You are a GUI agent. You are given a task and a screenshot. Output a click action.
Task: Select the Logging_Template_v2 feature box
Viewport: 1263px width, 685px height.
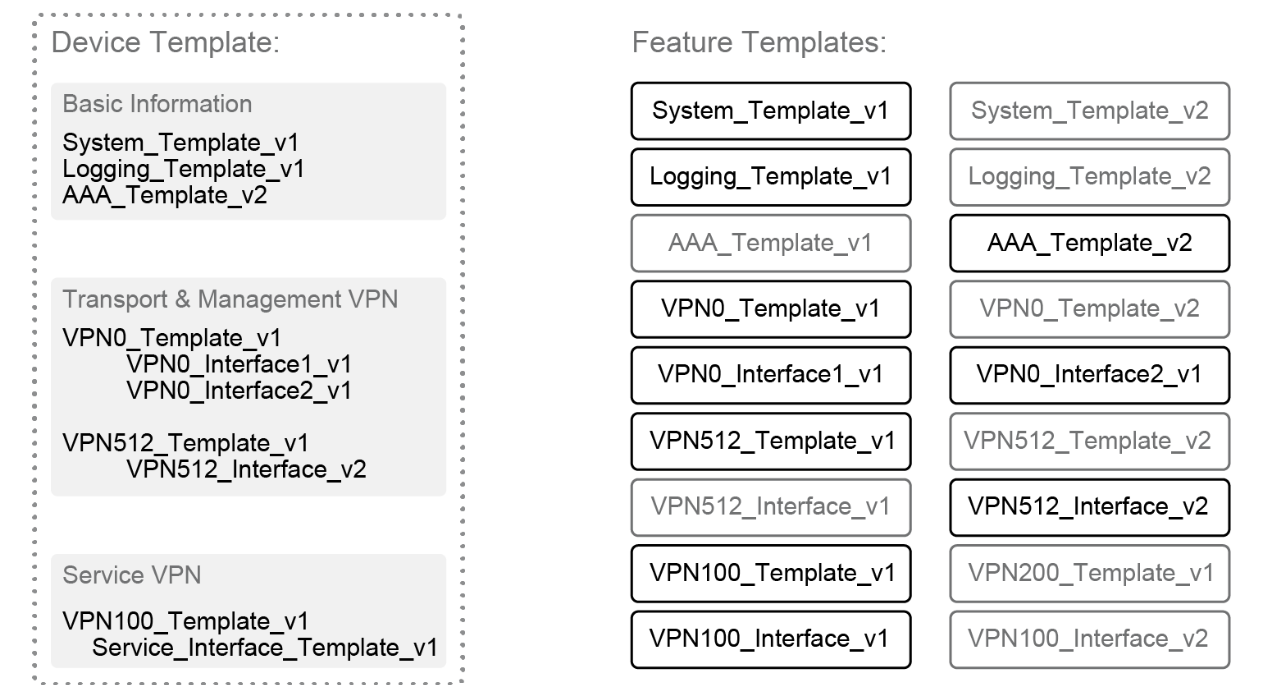pos(1089,176)
